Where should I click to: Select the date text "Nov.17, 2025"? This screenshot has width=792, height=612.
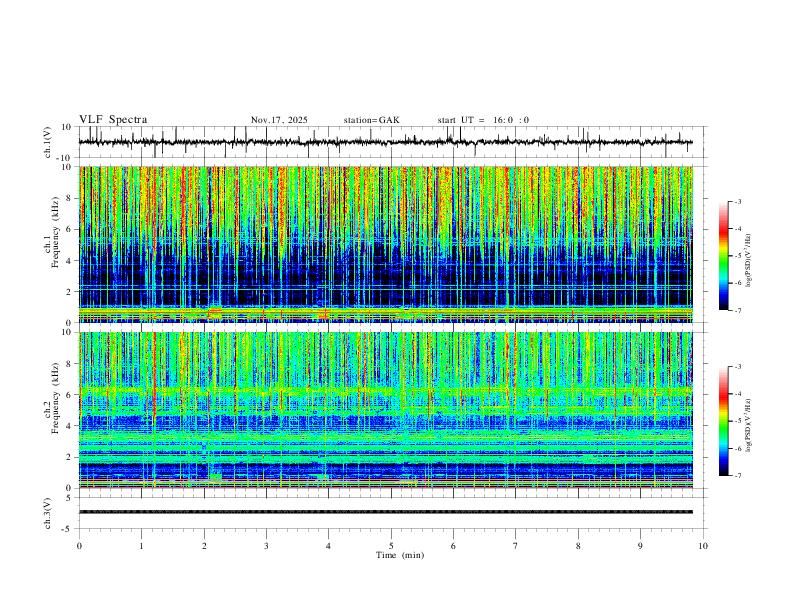(279, 120)
